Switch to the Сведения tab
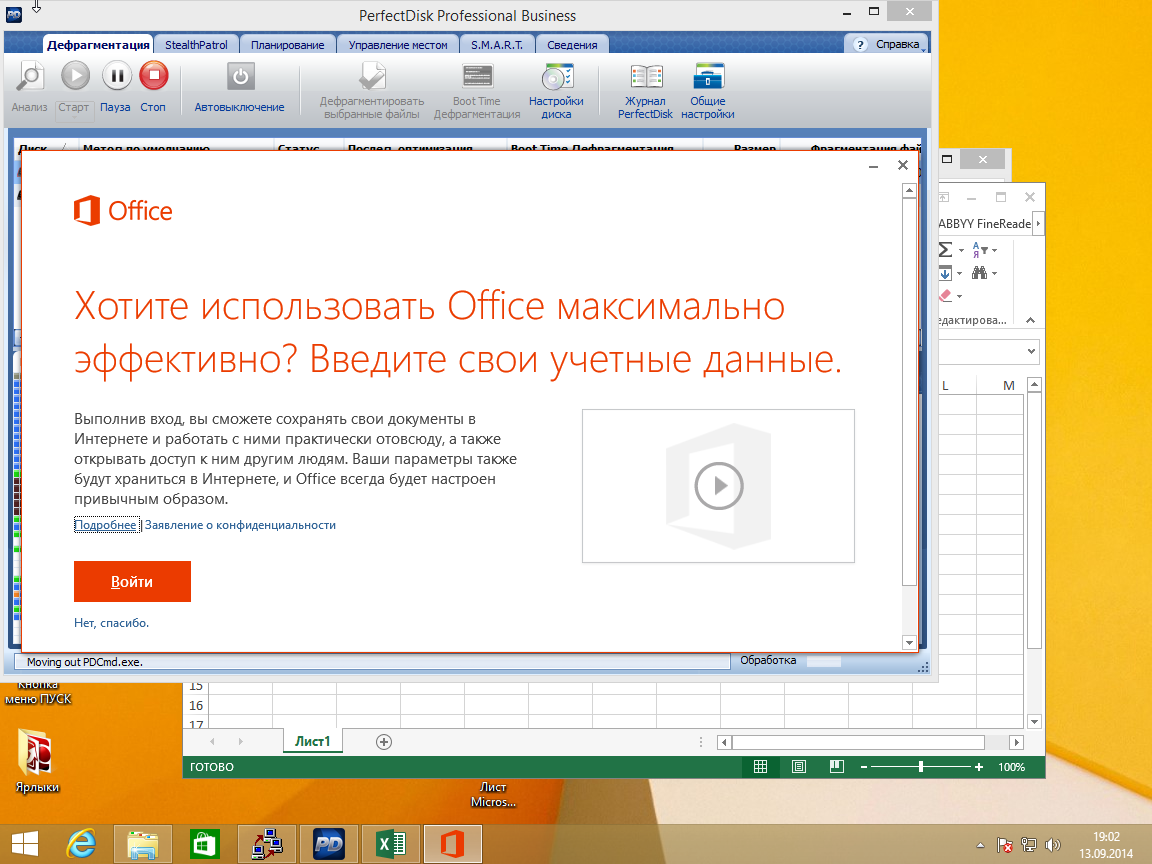This screenshot has width=1152, height=864. (572, 45)
